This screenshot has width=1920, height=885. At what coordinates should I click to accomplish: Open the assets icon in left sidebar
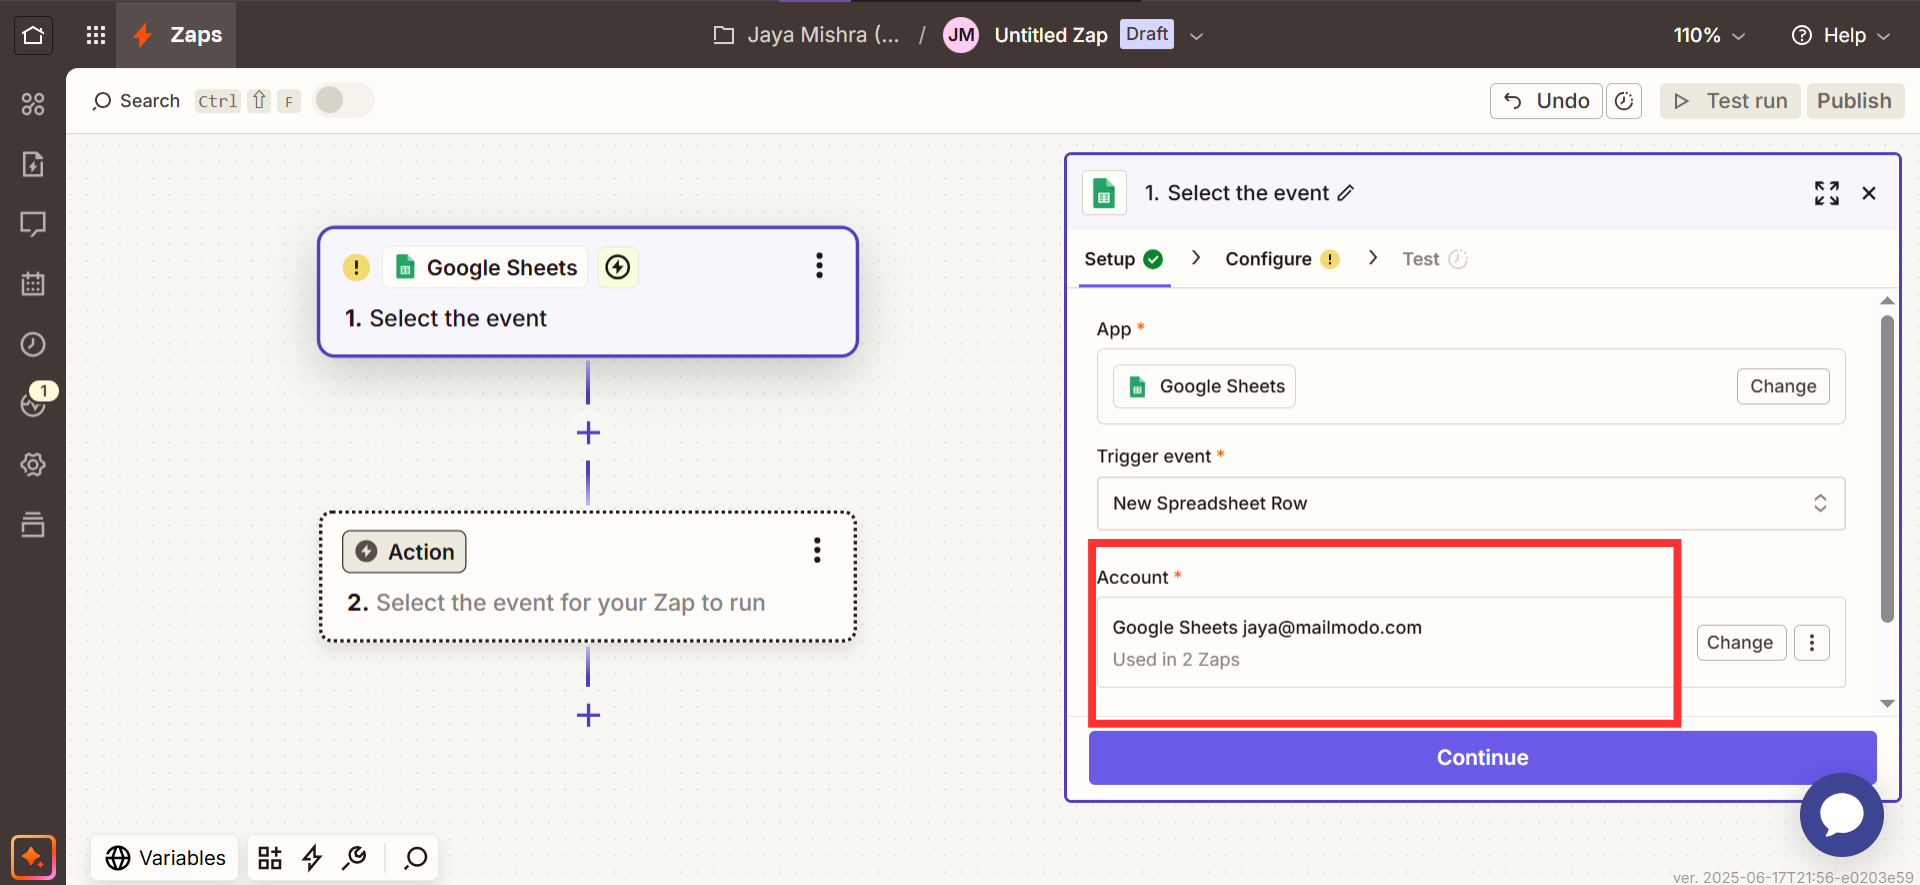(33, 104)
